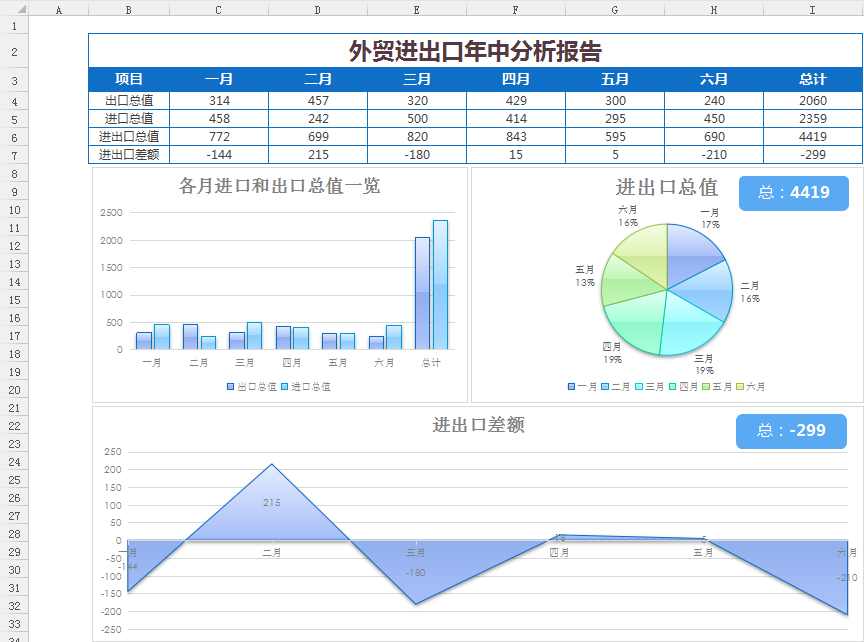The width and height of the screenshot is (864, 642).
Task: Select the pie chart title 进出口总值
Action: (x=666, y=187)
